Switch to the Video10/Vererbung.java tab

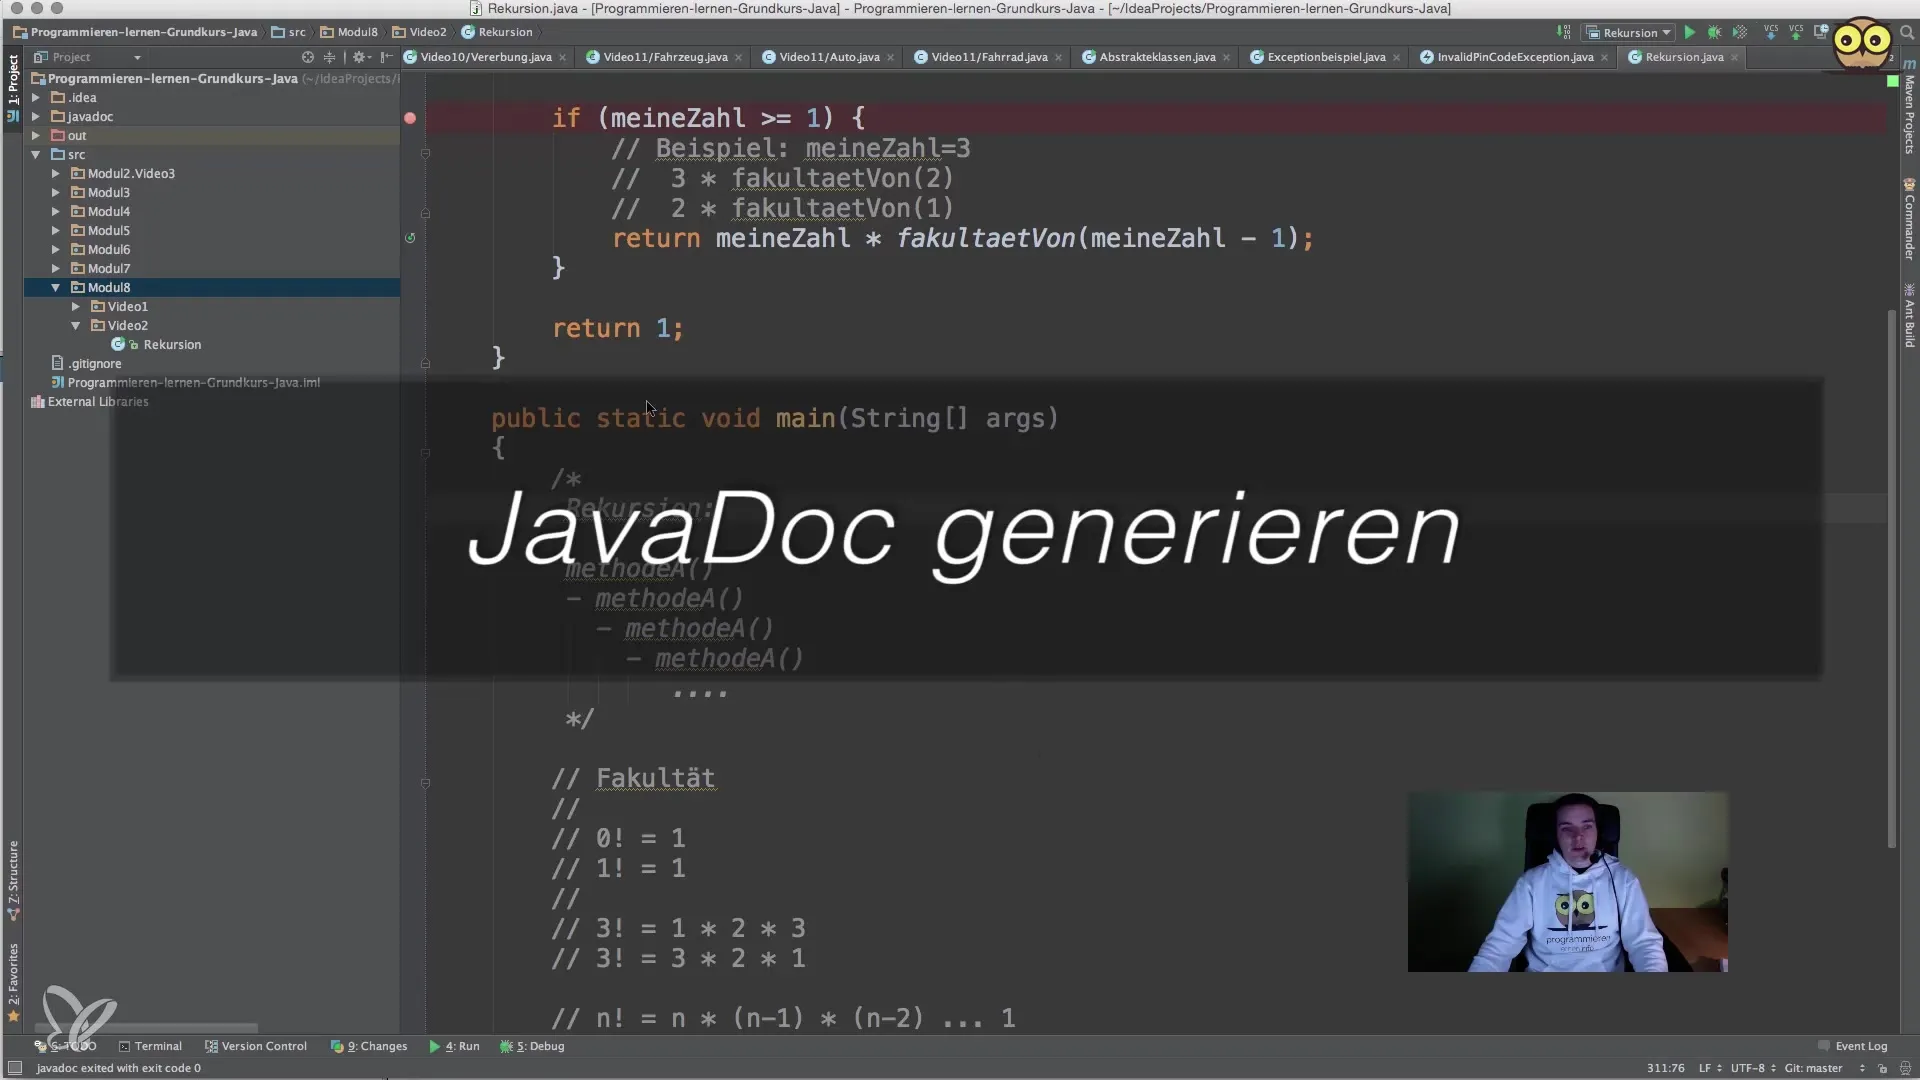point(485,57)
